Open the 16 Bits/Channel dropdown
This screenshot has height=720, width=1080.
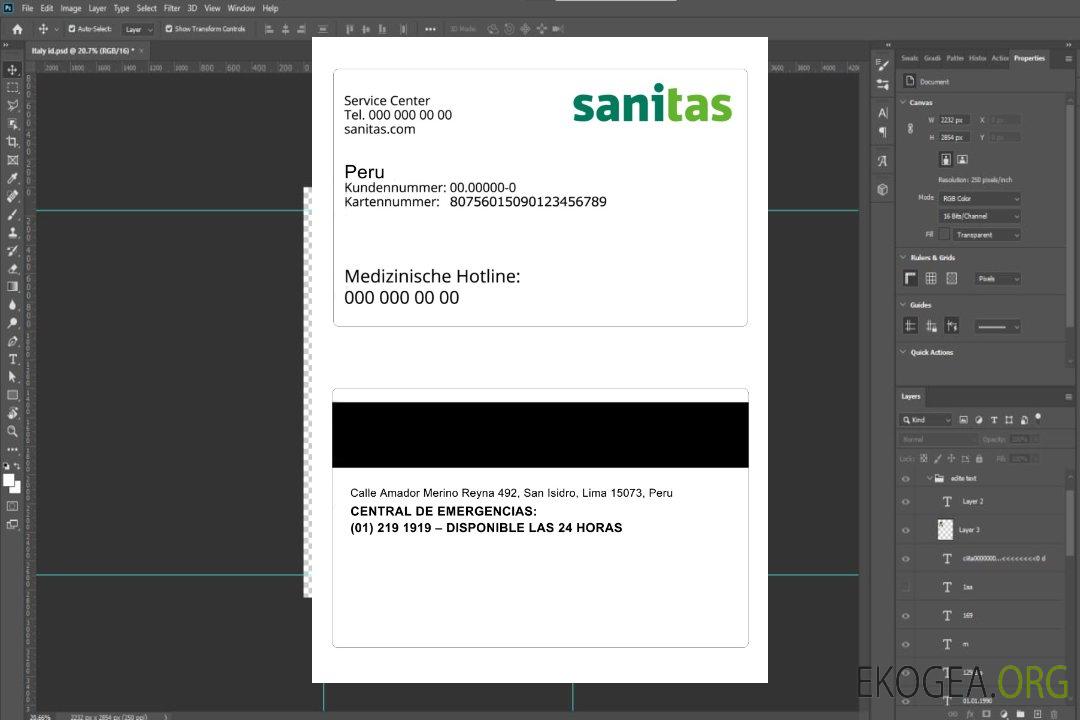[x=979, y=216]
